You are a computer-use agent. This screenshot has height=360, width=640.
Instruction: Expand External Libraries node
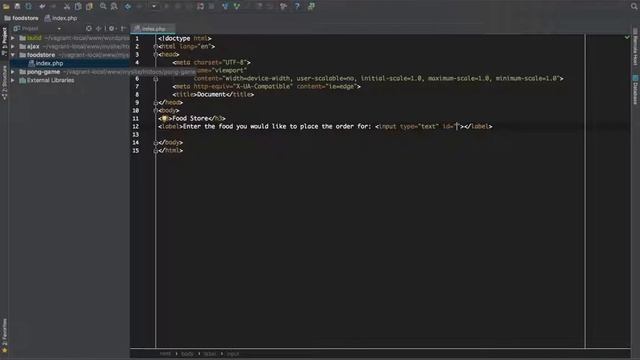[13, 80]
